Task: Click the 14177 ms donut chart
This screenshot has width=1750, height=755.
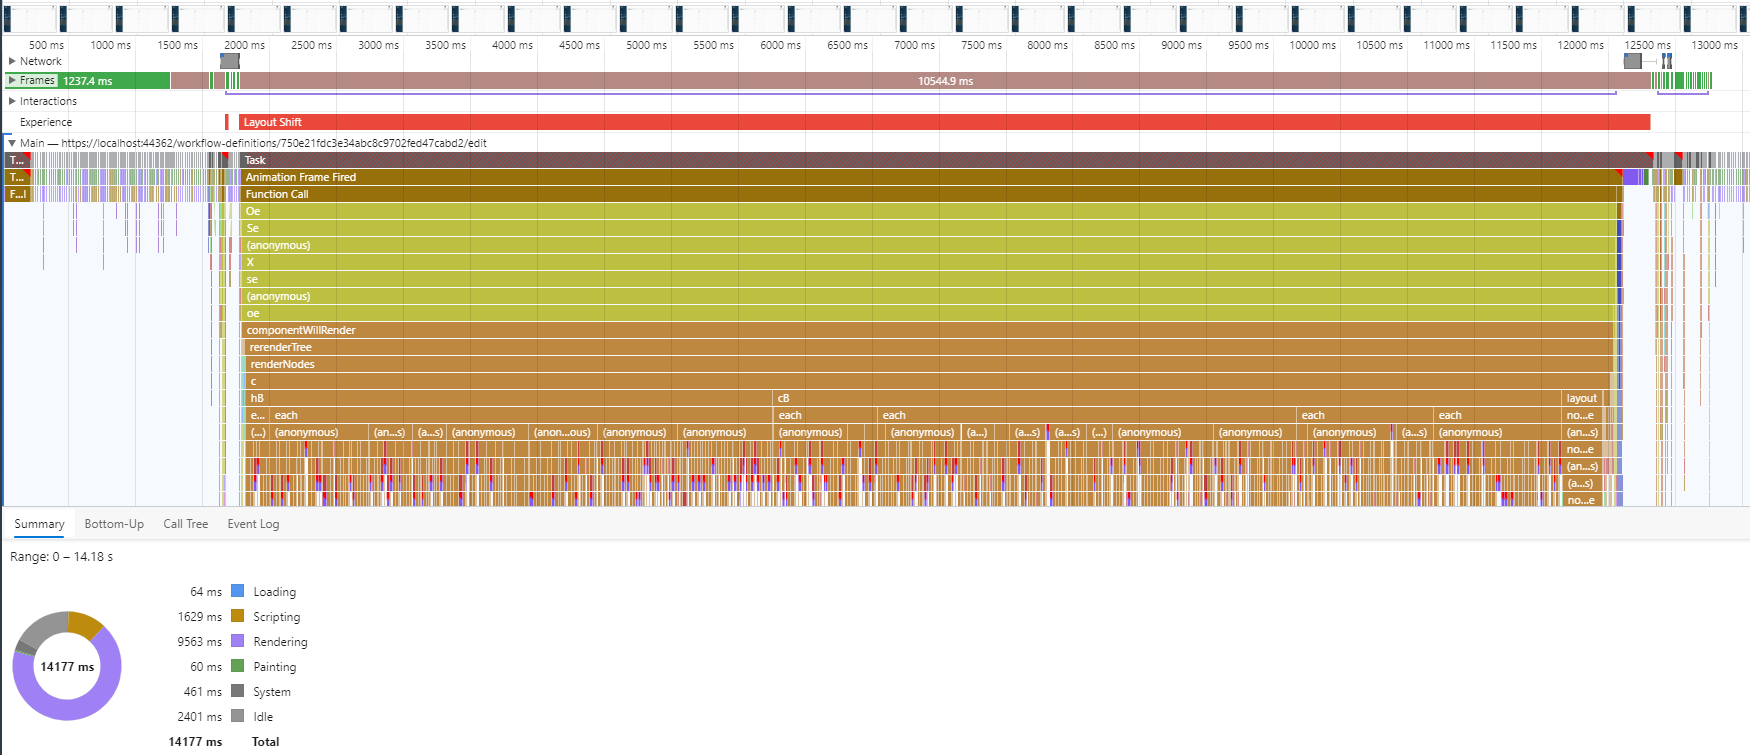Action: coord(67,666)
